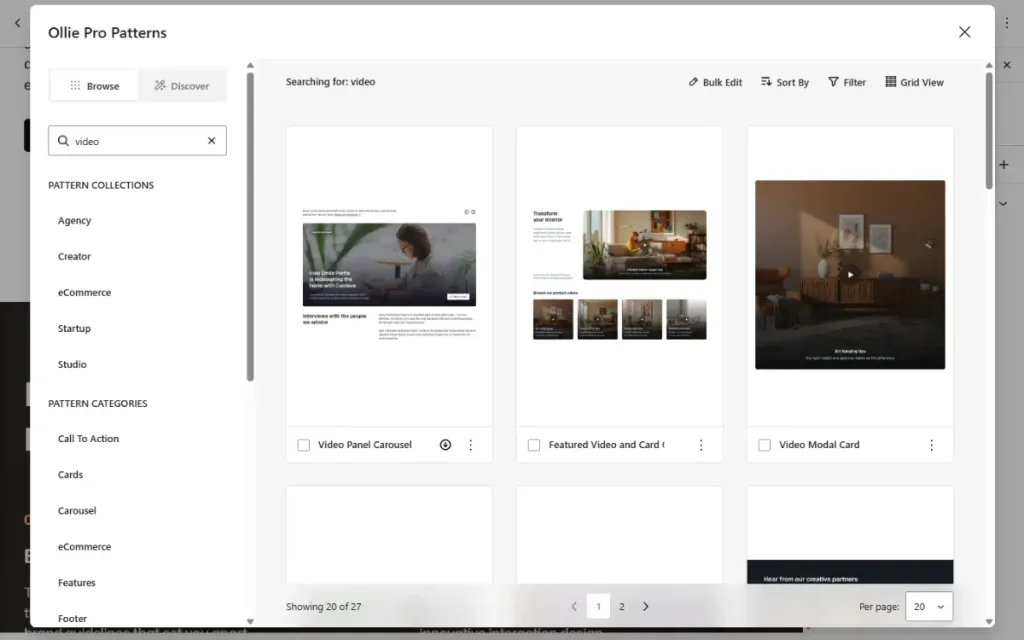
Task: Open the Agency pattern collection
Action: [x=74, y=221]
